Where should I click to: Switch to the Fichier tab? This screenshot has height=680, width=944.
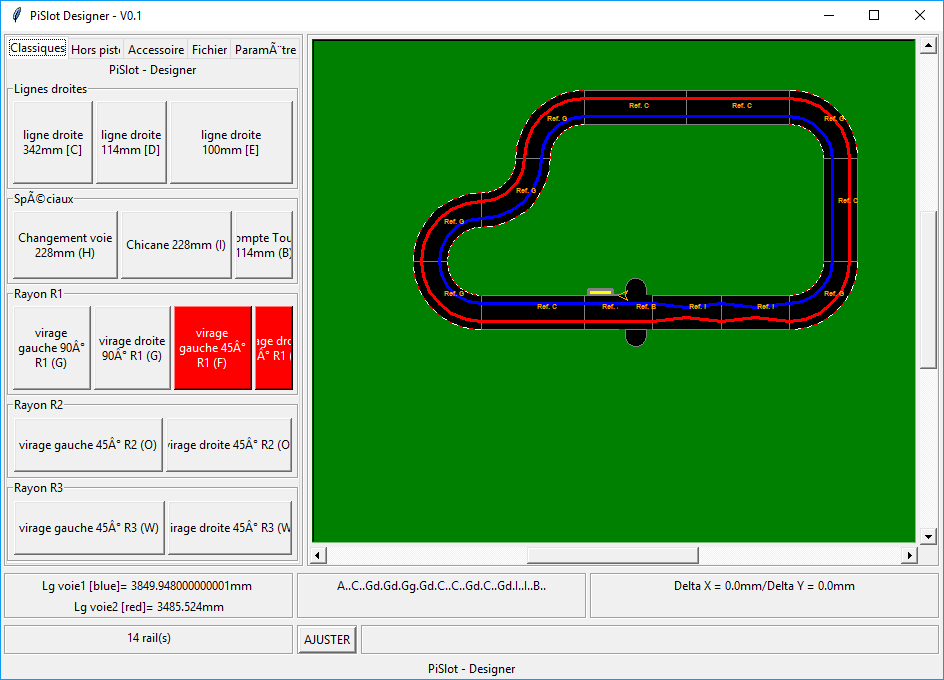point(209,49)
